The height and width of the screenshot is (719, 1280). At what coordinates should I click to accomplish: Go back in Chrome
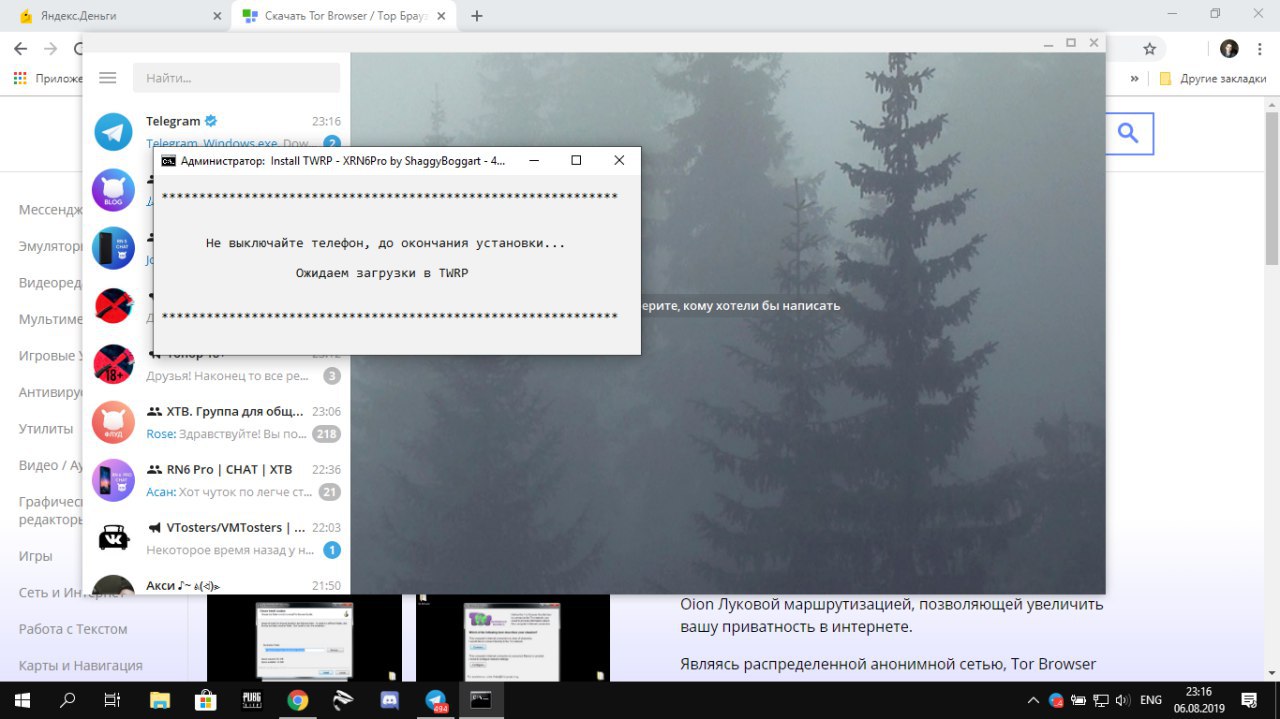click(x=20, y=49)
